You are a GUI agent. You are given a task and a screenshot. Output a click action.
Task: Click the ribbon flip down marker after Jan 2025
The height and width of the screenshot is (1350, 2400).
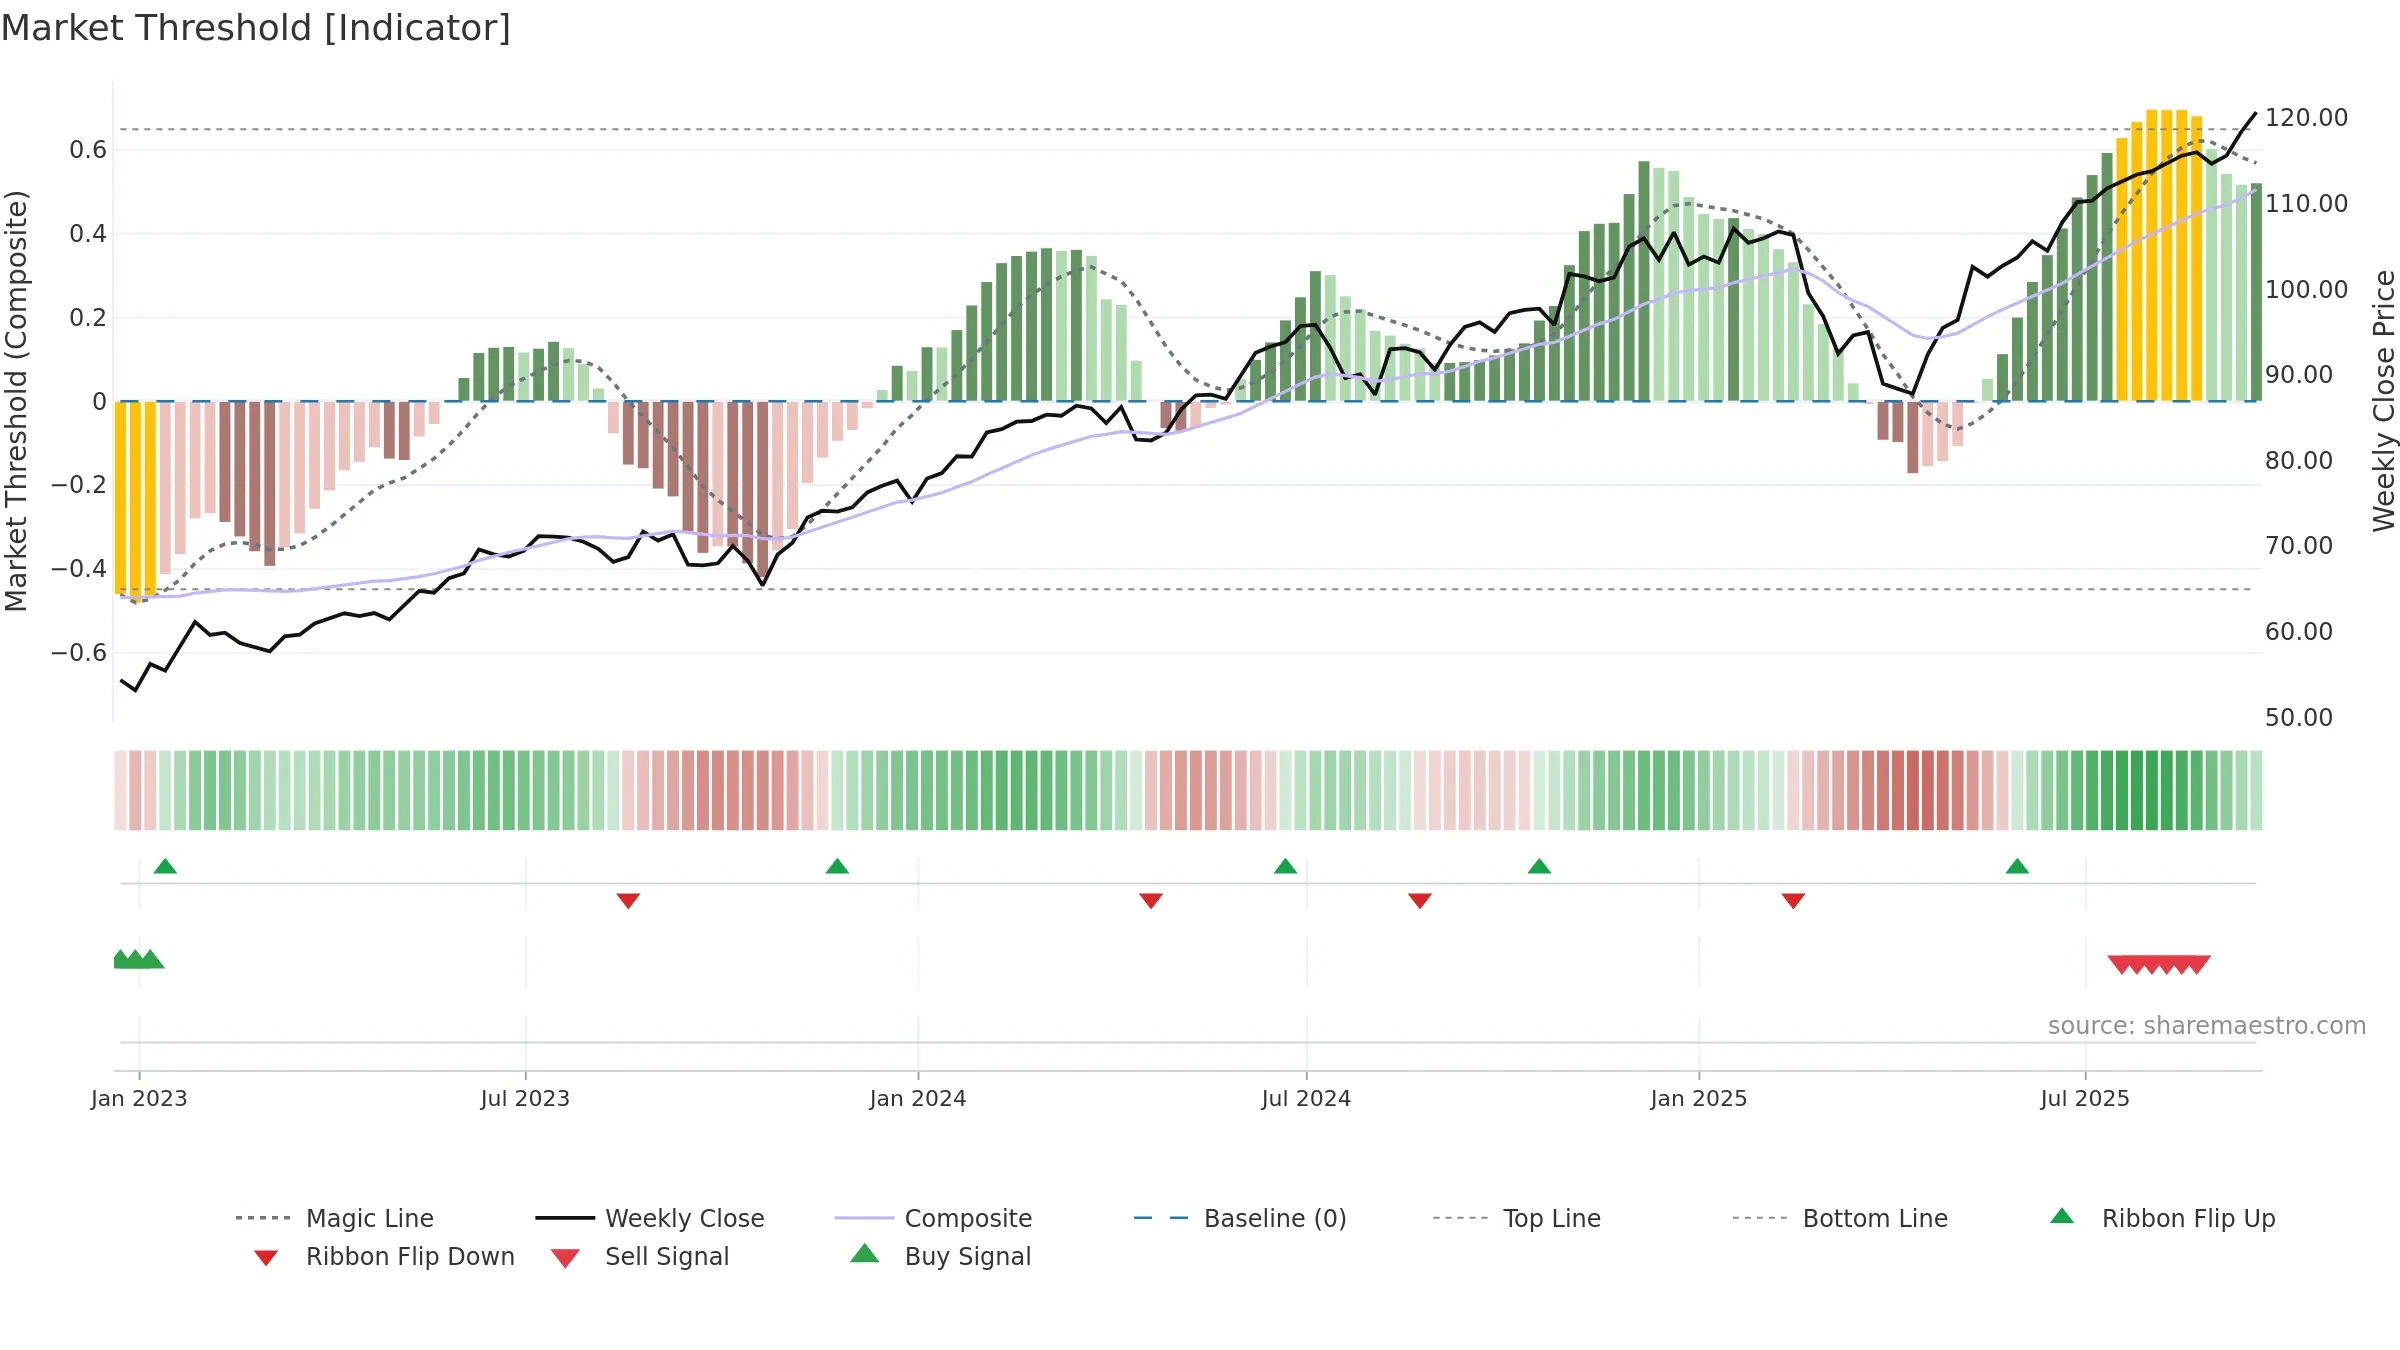coord(1793,901)
